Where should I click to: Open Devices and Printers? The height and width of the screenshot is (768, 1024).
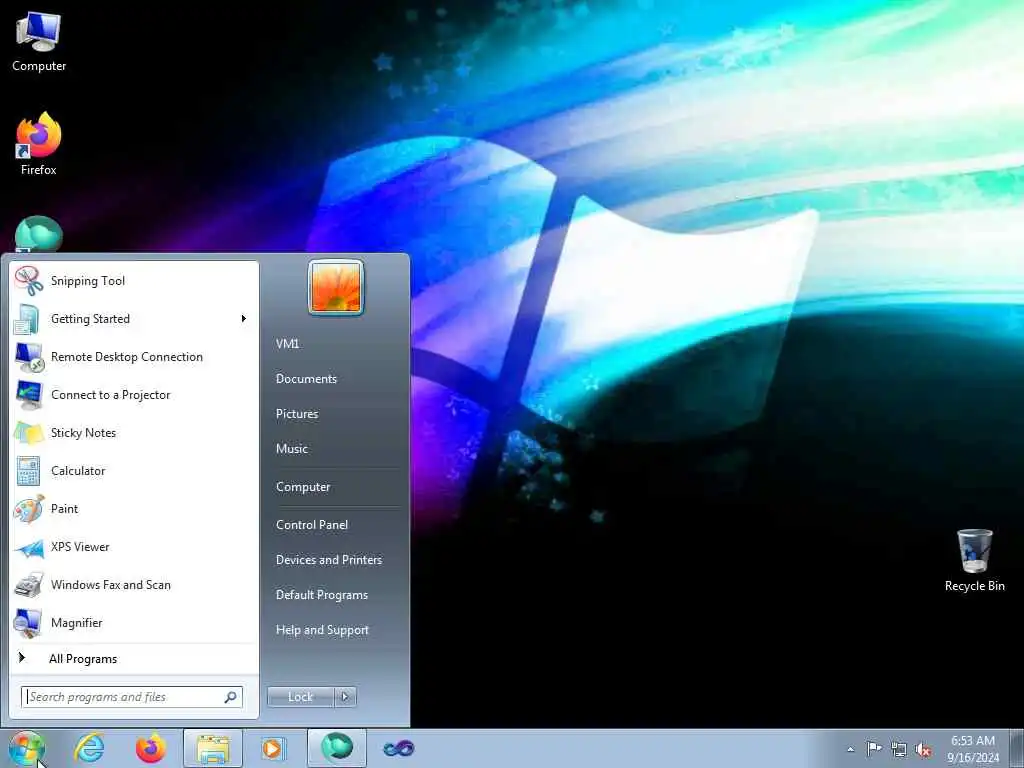tap(328, 560)
